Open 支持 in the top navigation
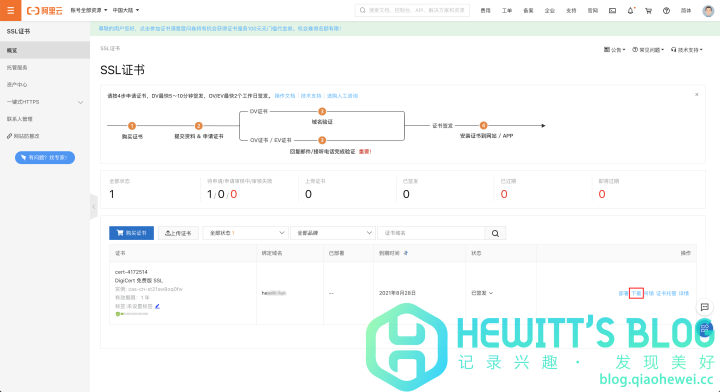Image resolution: width=720 pixels, height=392 pixels. (x=571, y=11)
